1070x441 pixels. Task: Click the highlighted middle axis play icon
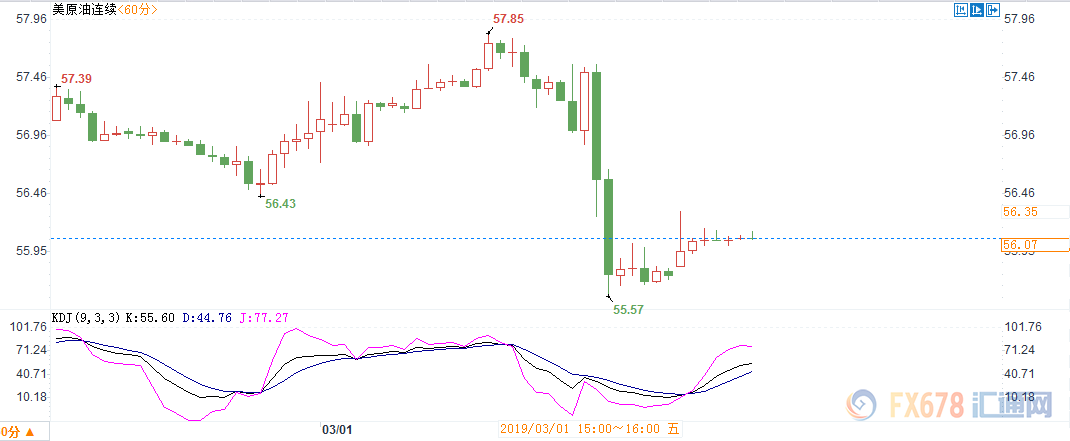click(976, 11)
